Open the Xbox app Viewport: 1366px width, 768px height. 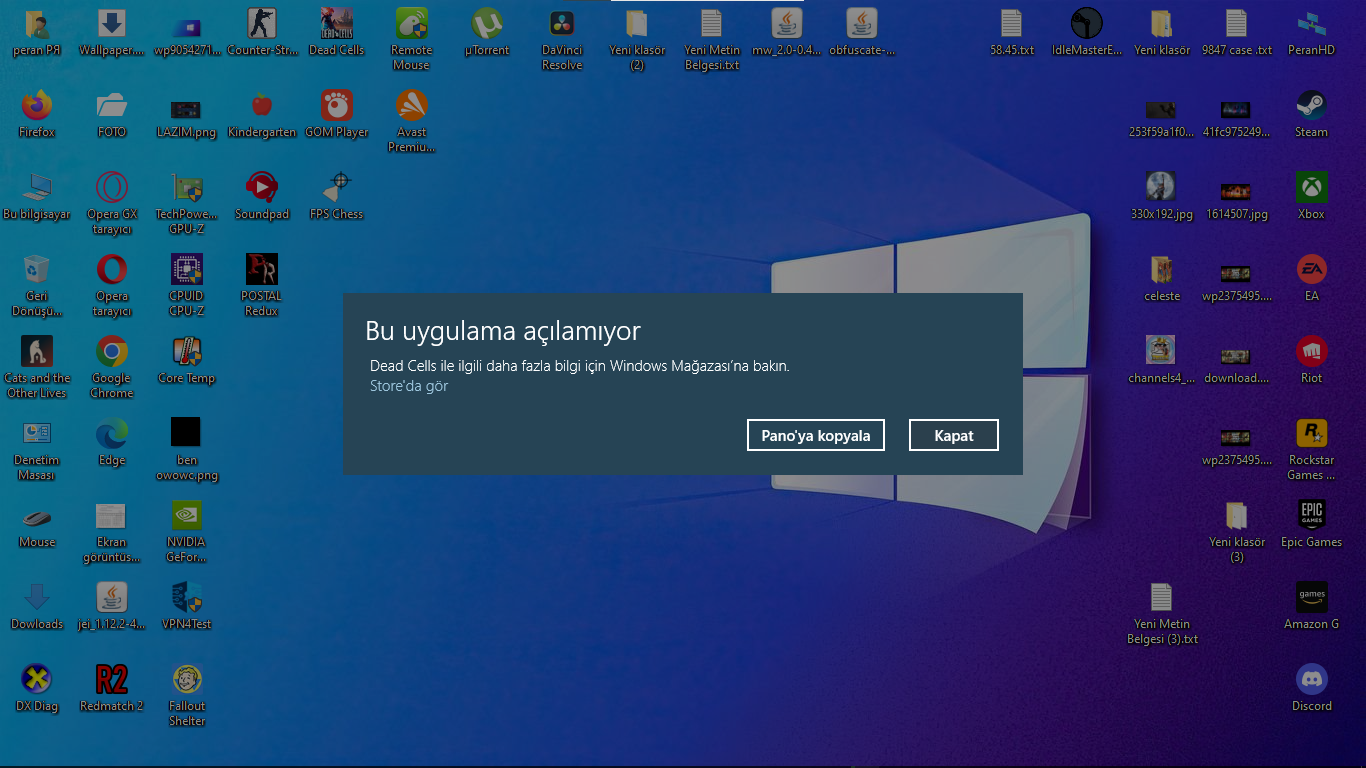[1311, 189]
